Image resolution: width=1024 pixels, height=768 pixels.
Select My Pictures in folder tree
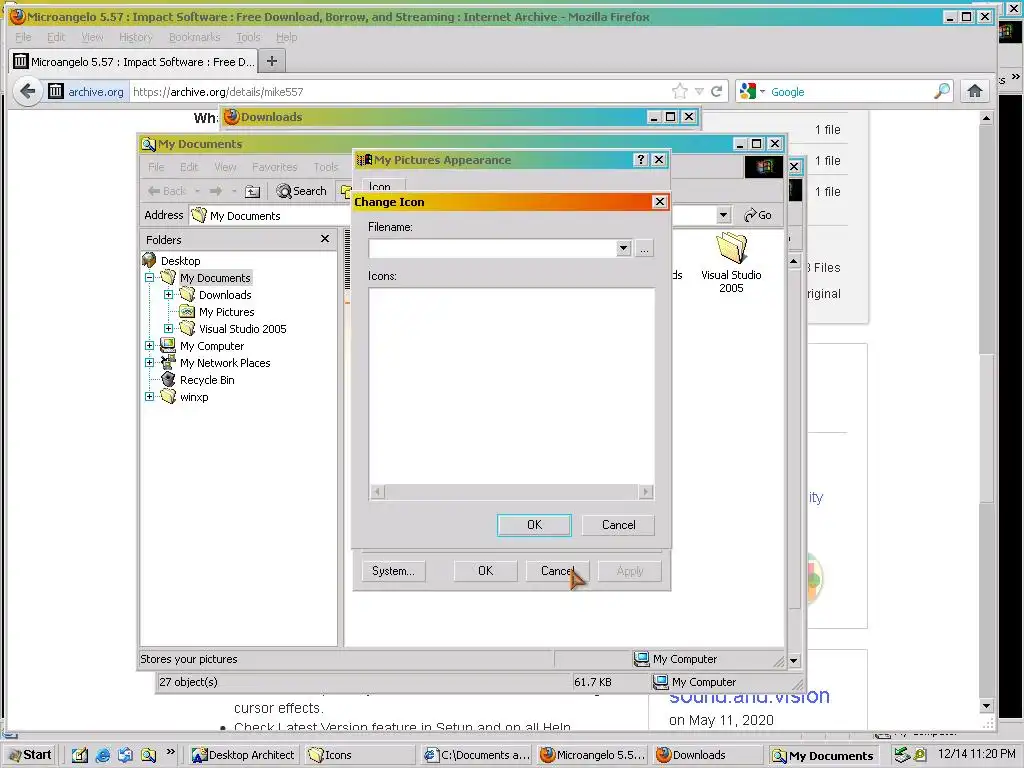point(226,312)
